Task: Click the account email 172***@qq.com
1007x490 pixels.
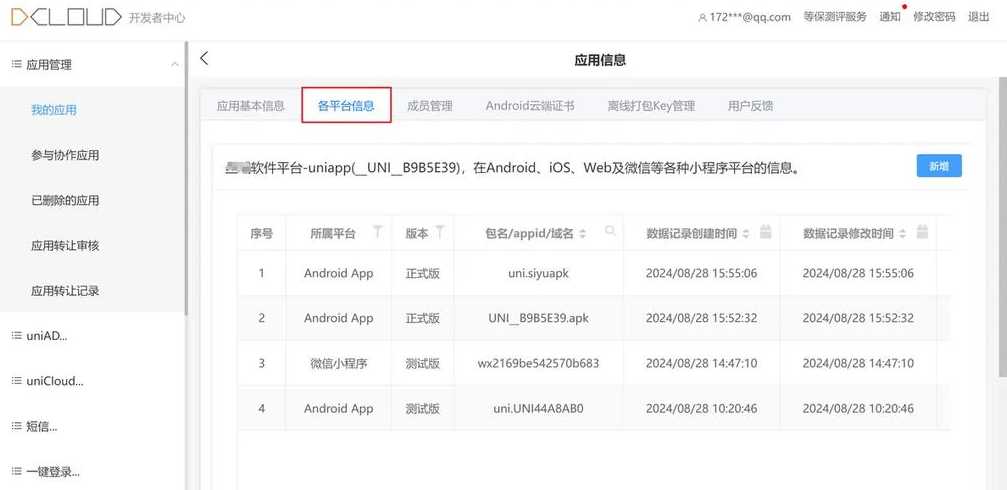Action: click(x=750, y=17)
